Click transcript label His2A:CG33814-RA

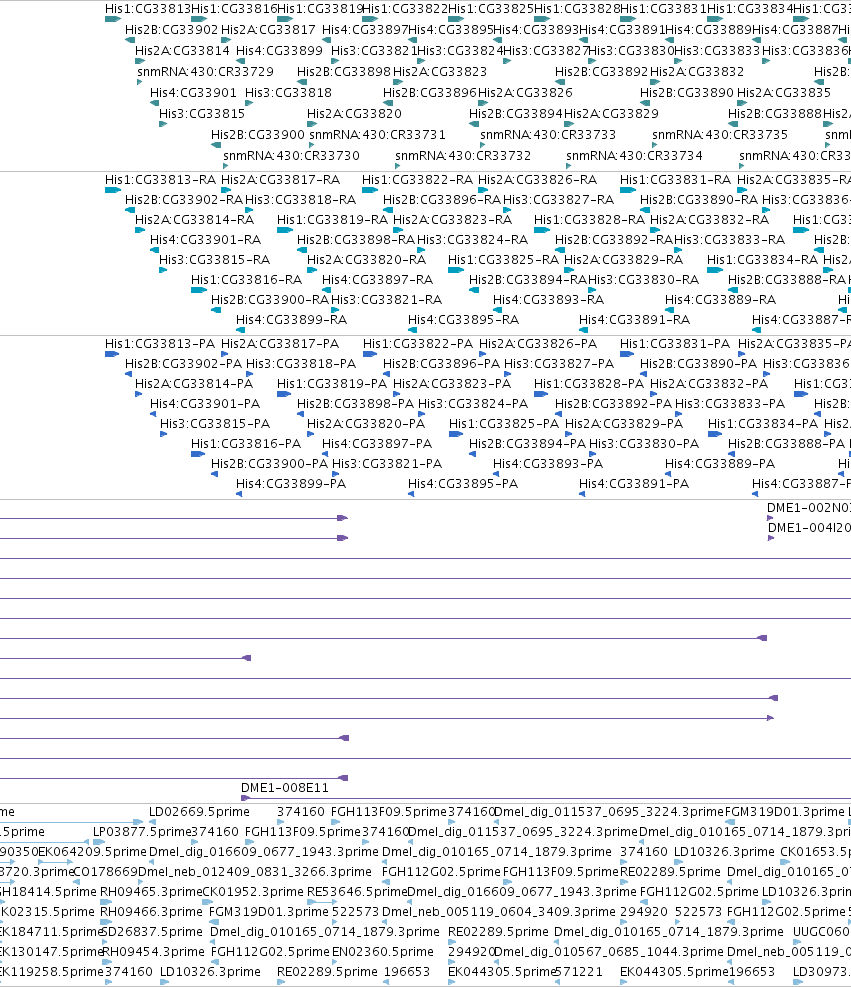point(194,220)
